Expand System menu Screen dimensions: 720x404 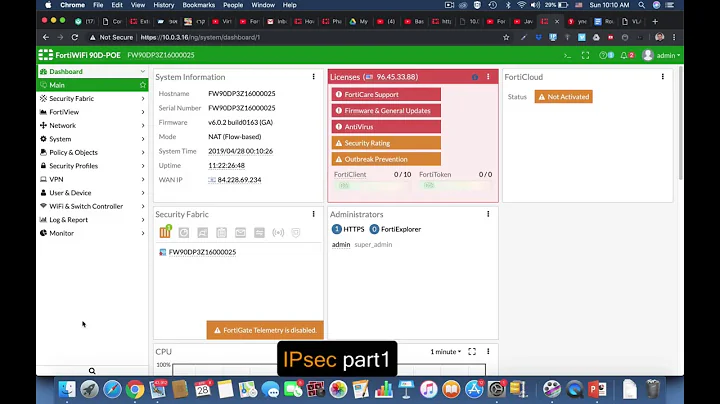(x=92, y=139)
